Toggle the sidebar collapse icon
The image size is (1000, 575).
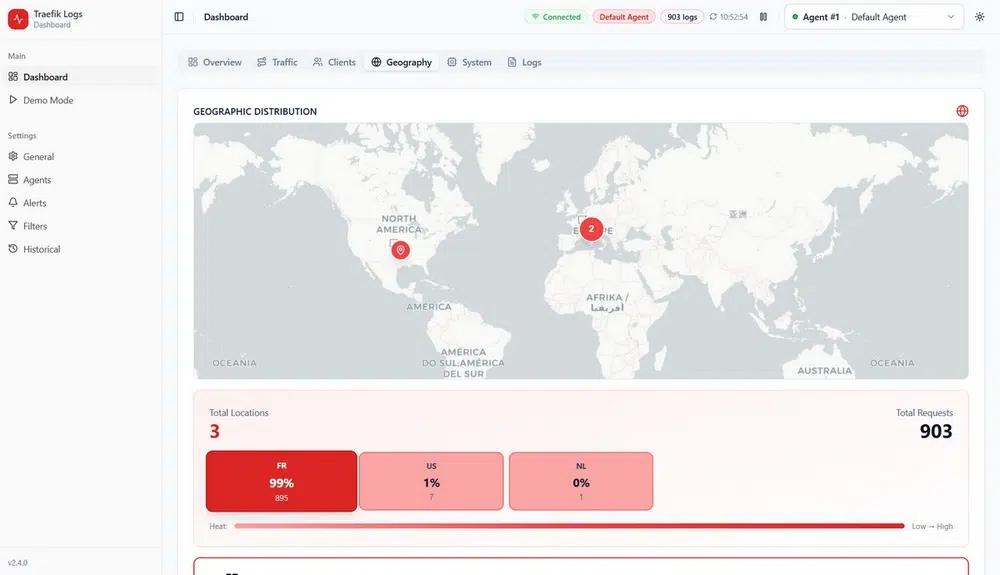[179, 17]
